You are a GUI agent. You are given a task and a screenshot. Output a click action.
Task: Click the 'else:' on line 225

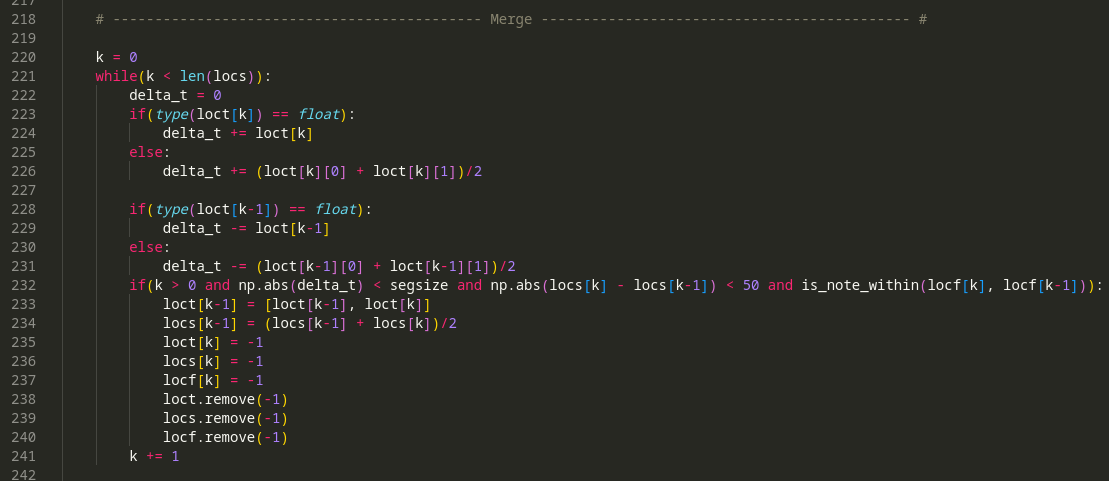pos(150,152)
